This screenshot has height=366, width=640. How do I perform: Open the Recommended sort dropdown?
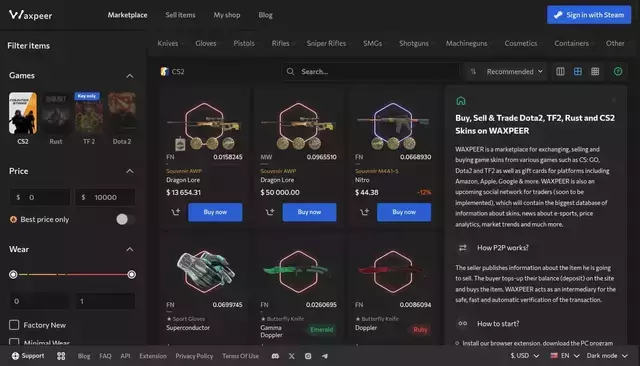(x=514, y=72)
